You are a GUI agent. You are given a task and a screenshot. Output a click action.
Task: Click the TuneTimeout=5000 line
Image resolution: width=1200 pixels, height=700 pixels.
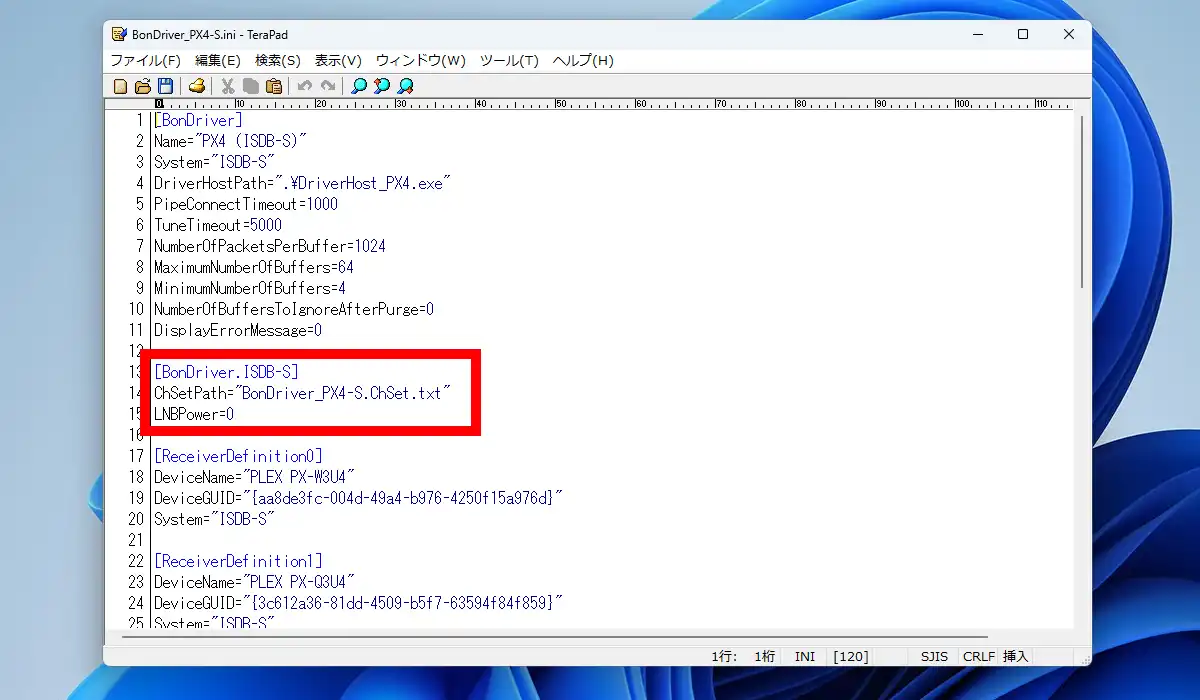coord(218,225)
